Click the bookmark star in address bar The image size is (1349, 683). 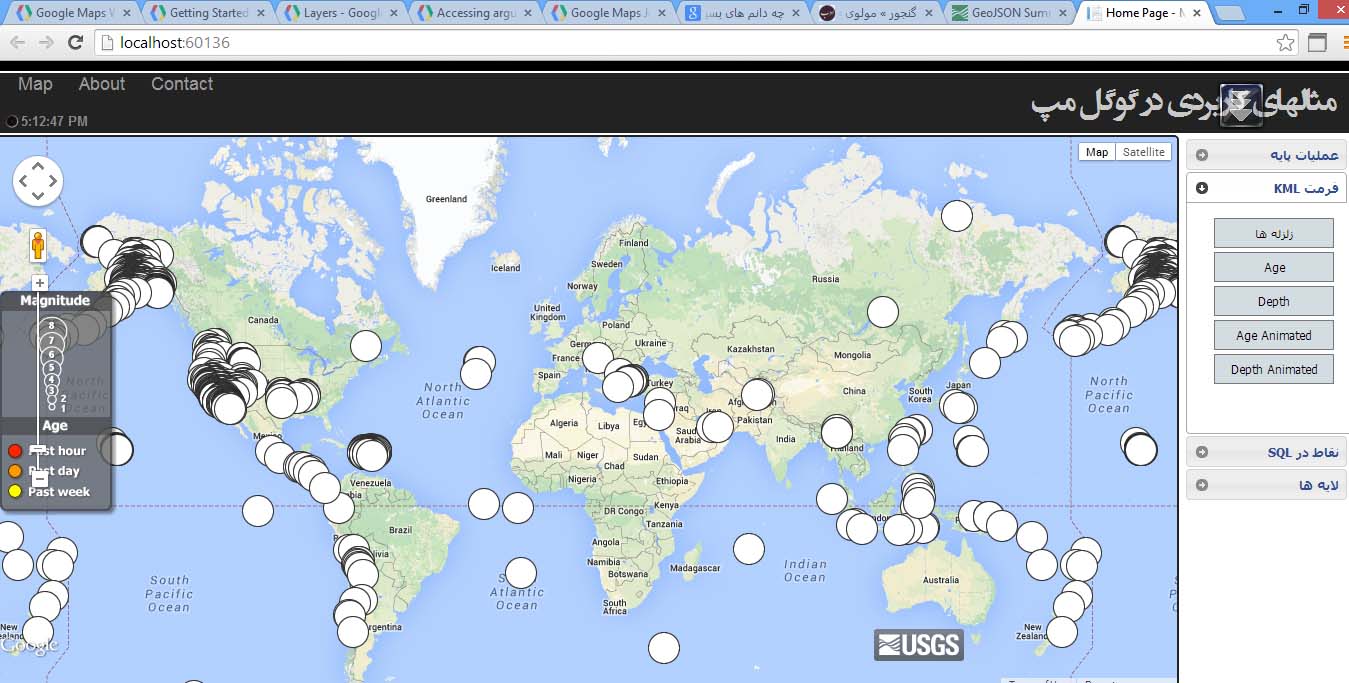[x=1285, y=43]
